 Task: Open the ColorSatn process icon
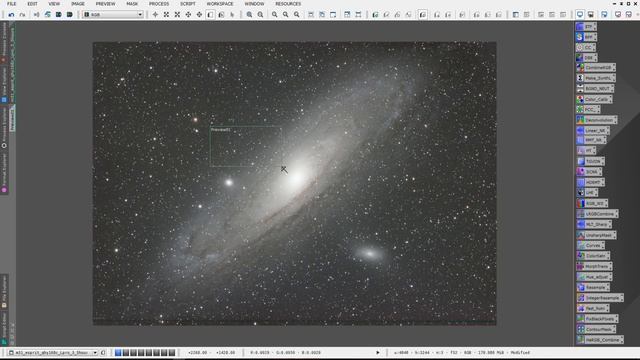593,256
